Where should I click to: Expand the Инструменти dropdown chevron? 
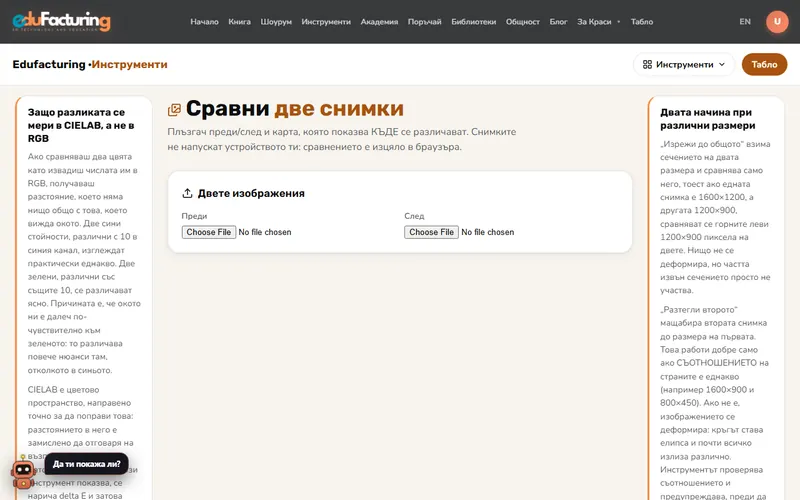tap(721, 64)
